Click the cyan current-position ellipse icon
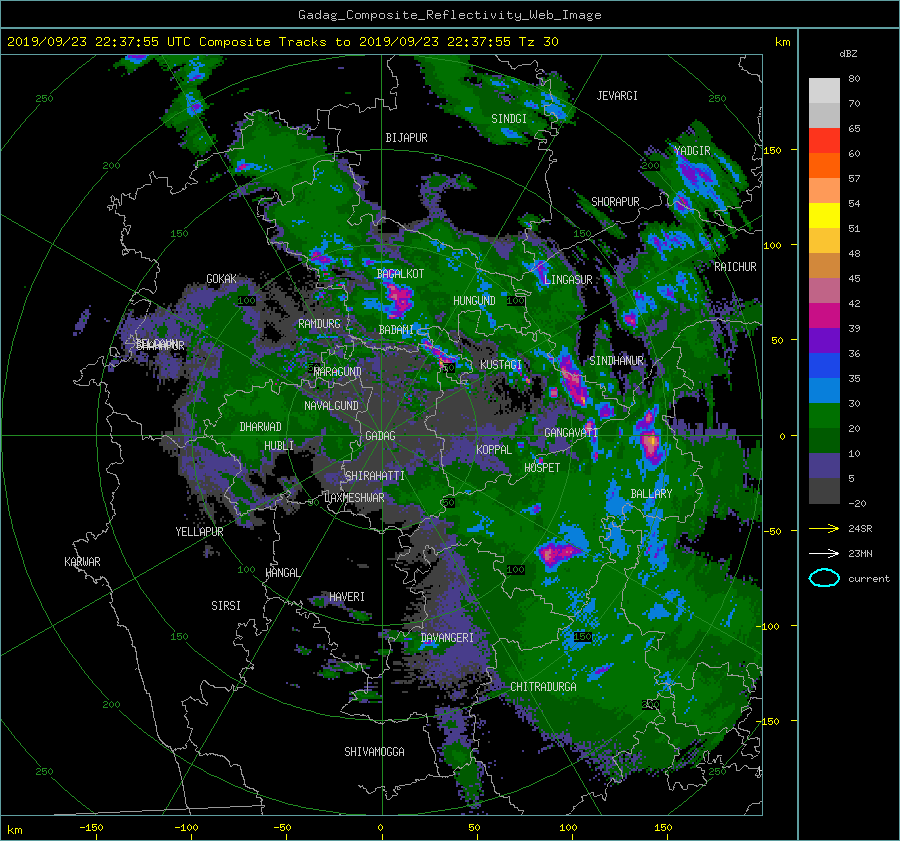 click(824, 578)
